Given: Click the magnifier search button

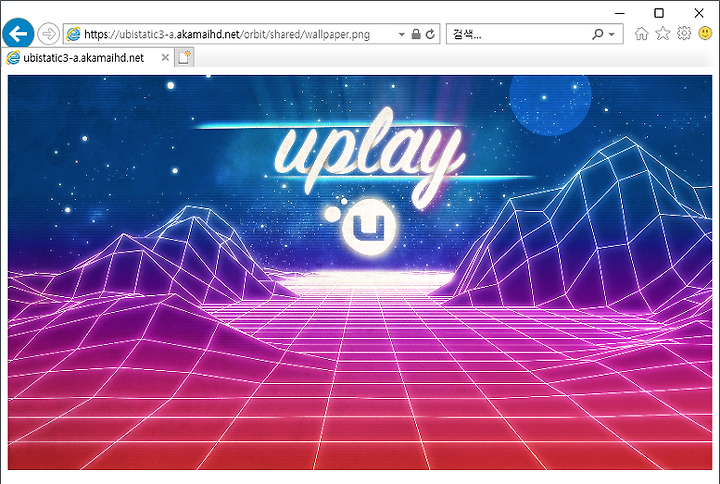Looking at the screenshot, I should click(598, 34).
